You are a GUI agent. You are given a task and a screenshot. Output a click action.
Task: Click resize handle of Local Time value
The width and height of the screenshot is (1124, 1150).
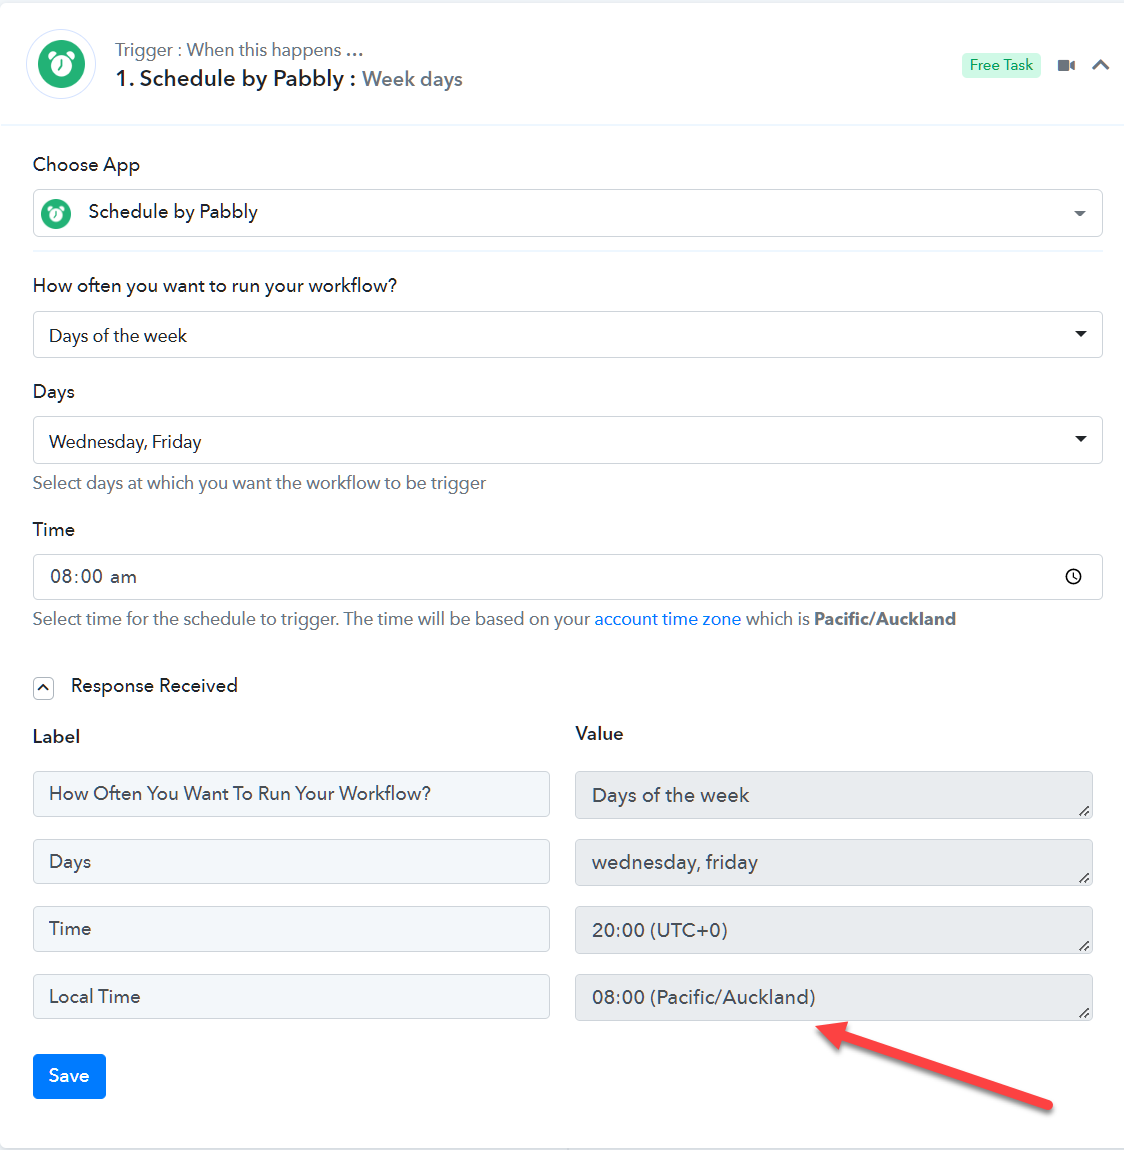pos(1084,1013)
